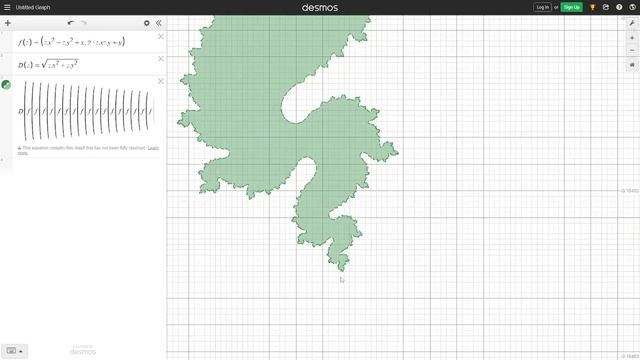Add a new expression item

pos(8,23)
